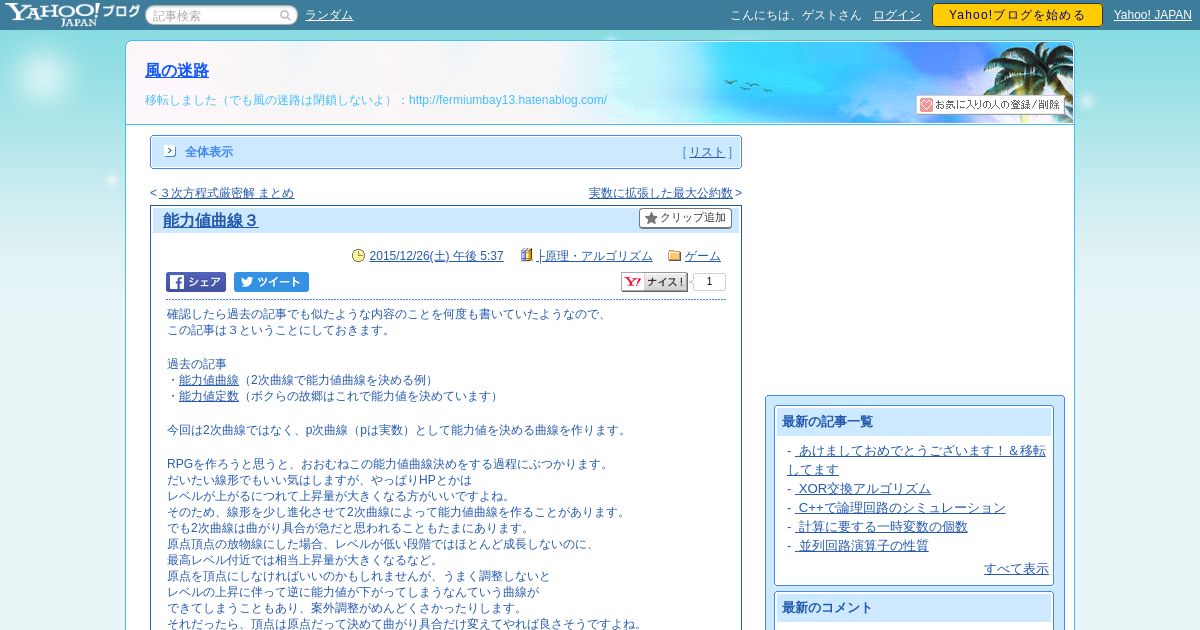Open the 原理・アルゴリズム category link
1200x630 pixels.
click(x=595, y=256)
